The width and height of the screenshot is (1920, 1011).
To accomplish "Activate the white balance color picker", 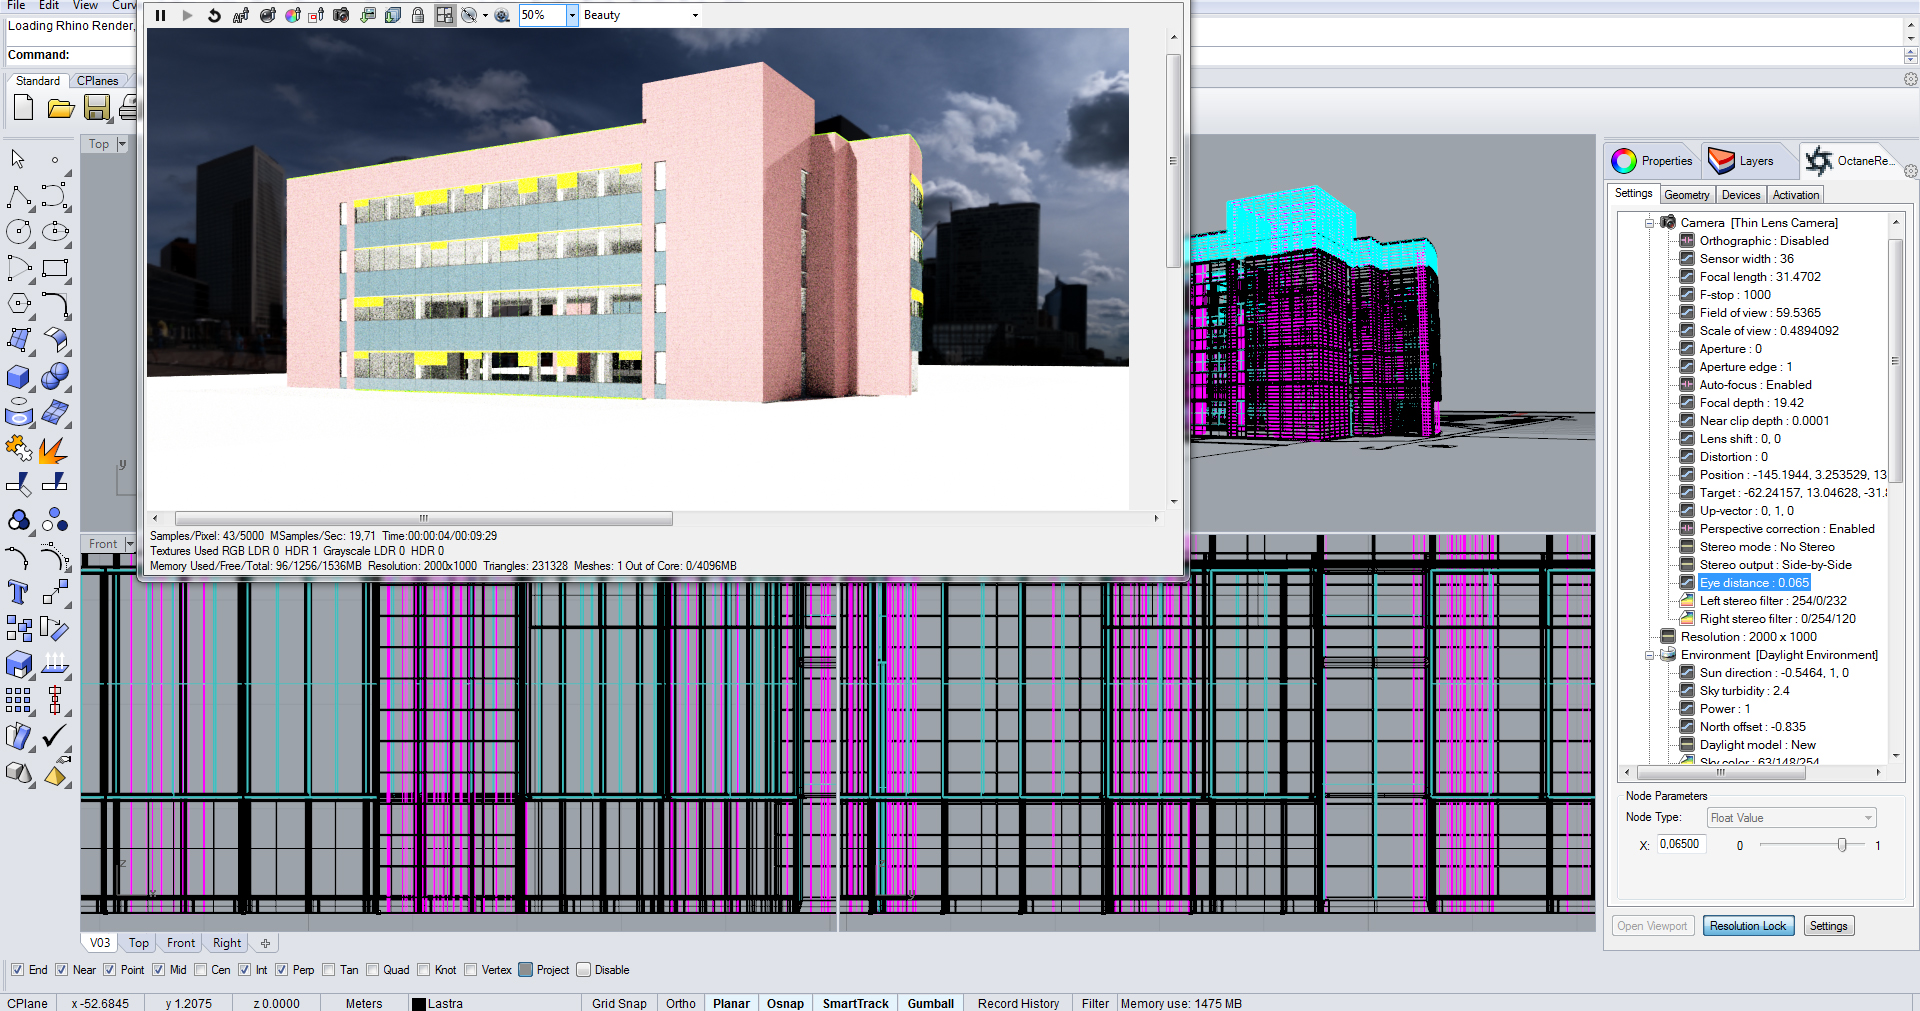I will (292, 15).
